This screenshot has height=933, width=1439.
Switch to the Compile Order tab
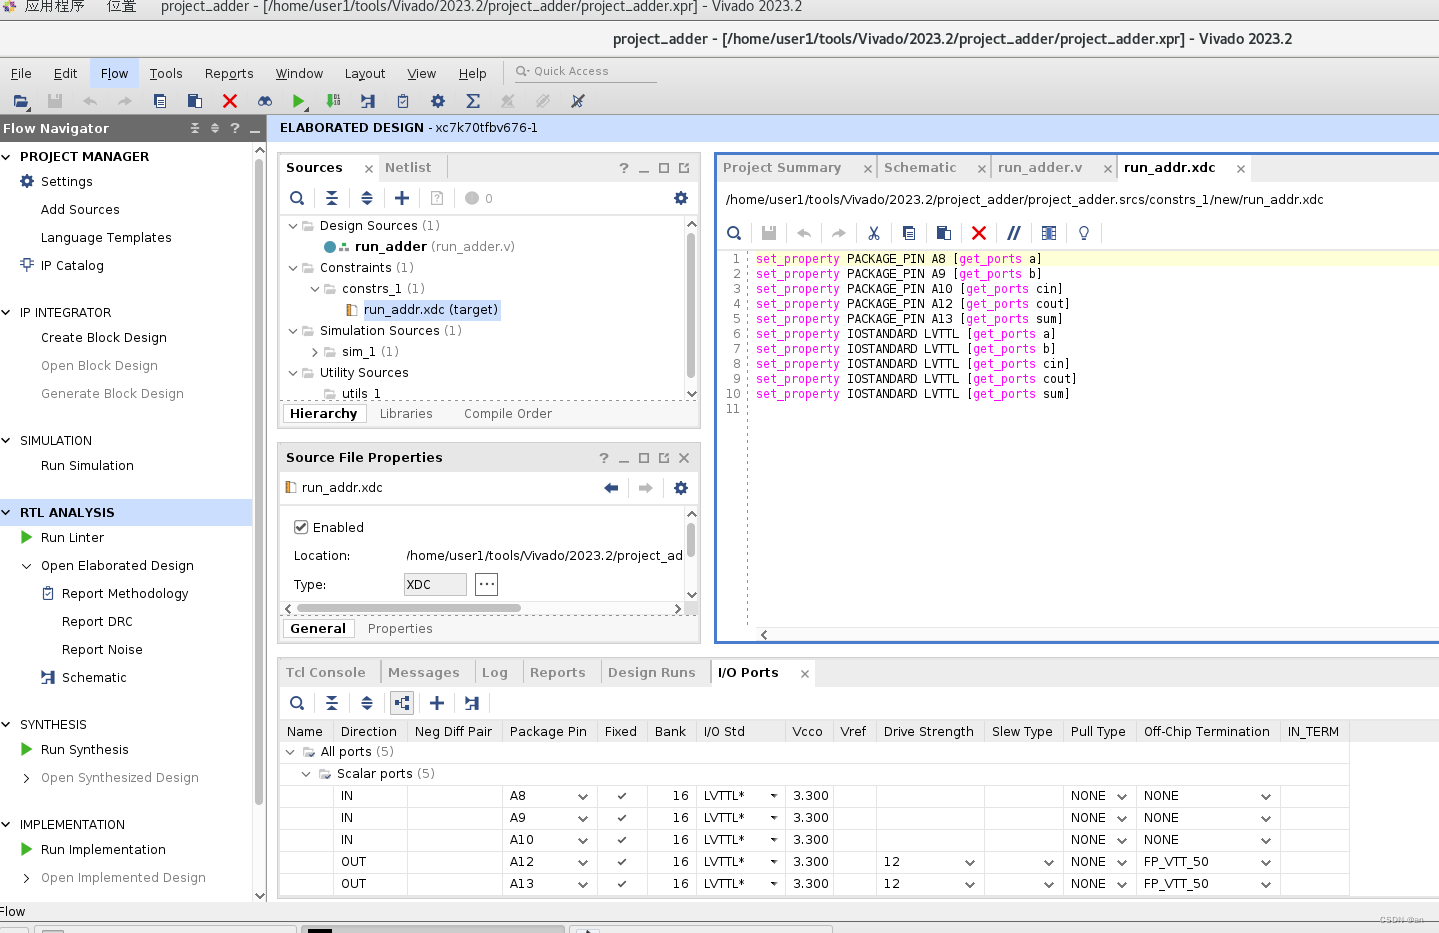507,414
